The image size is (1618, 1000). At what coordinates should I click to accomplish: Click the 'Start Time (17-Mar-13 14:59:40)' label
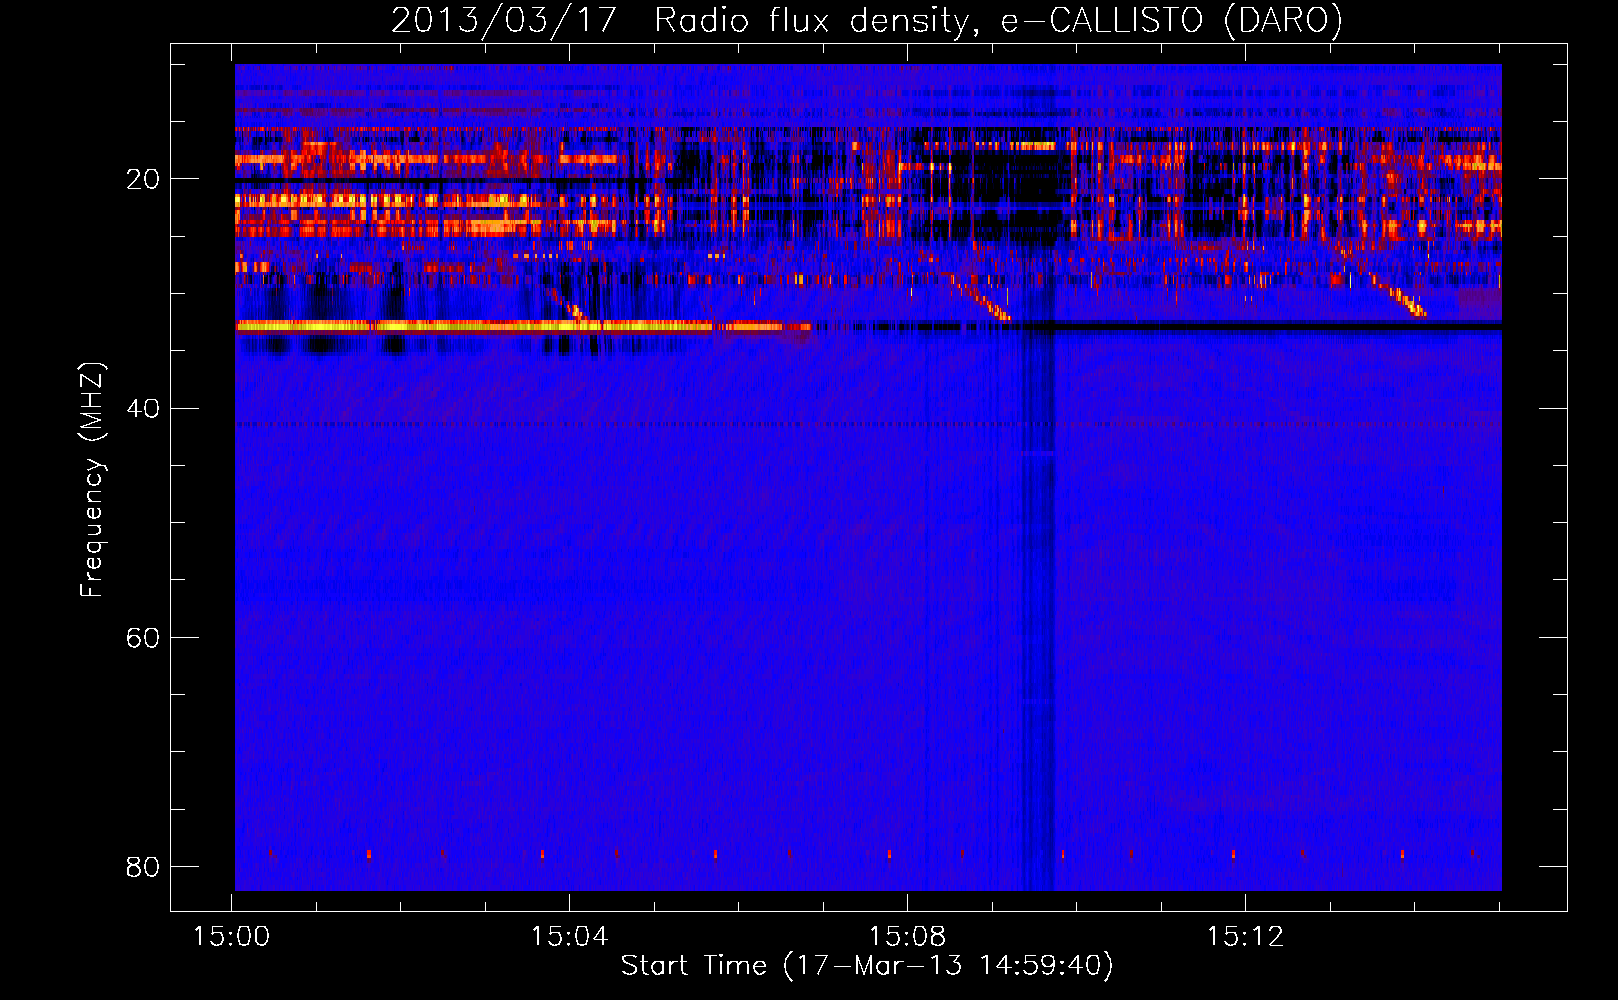pyautogui.click(x=867, y=966)
